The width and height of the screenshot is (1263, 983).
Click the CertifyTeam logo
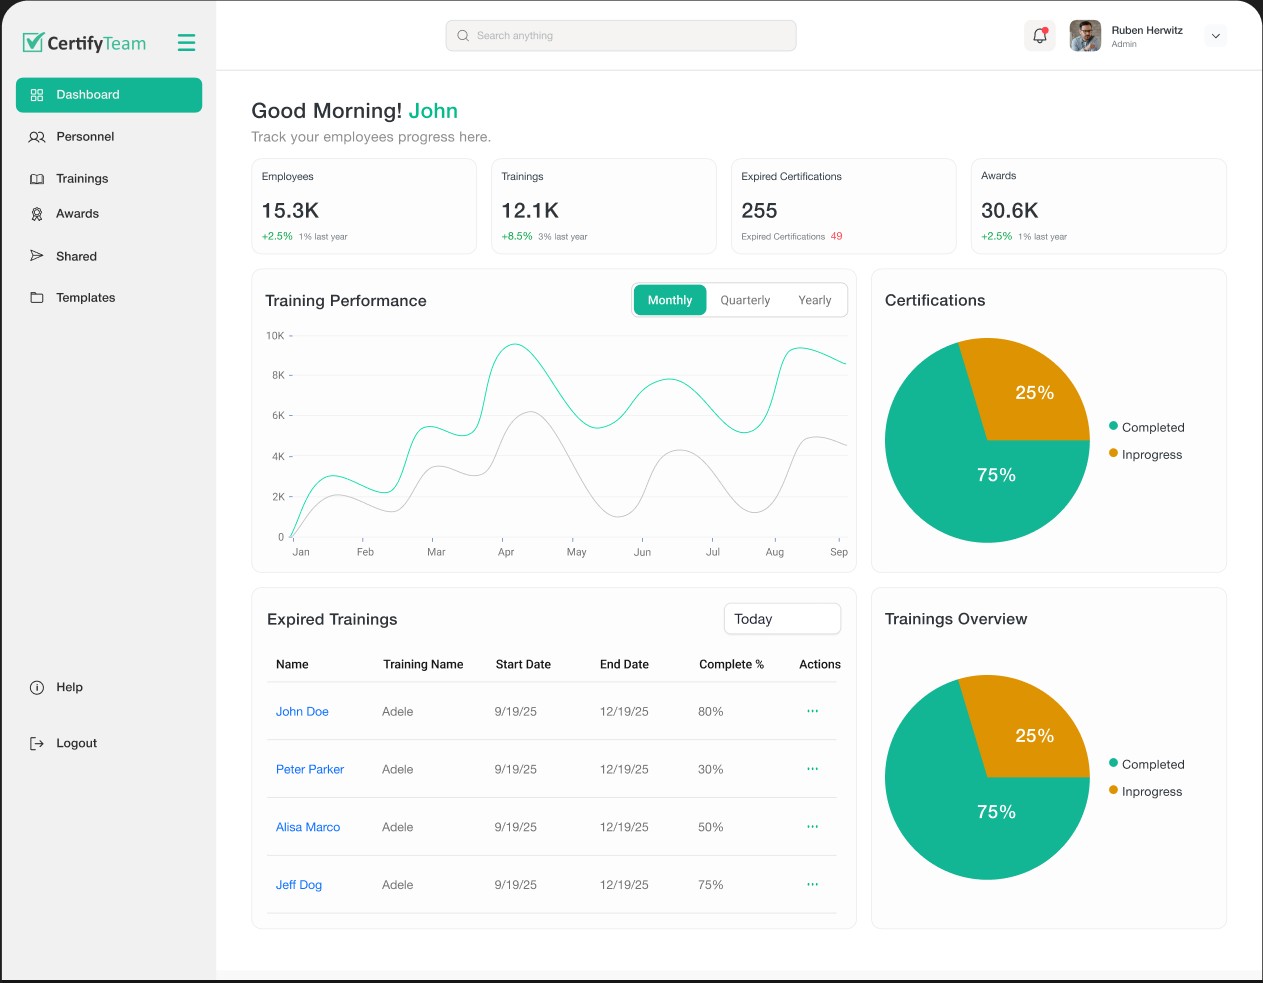[85, 43]
